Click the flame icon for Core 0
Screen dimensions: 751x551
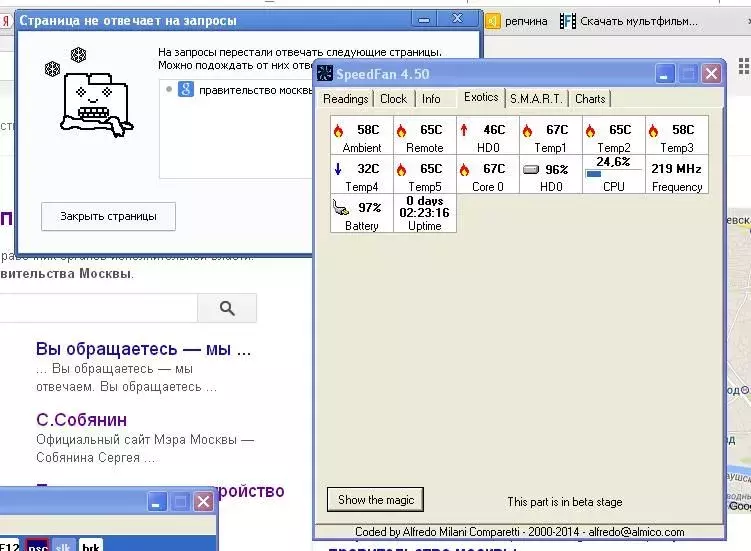tap(464, 169)
